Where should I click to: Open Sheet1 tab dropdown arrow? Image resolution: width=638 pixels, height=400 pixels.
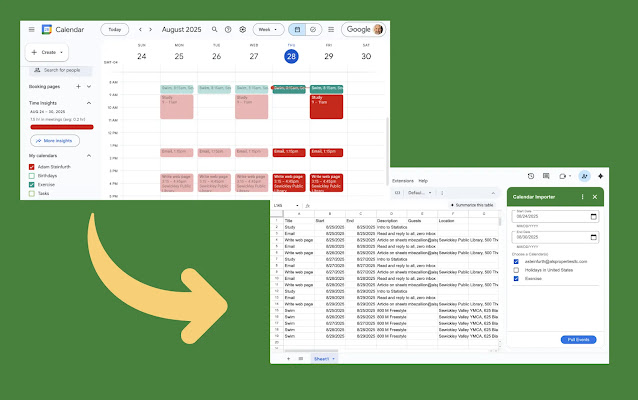tap(333, 359)
